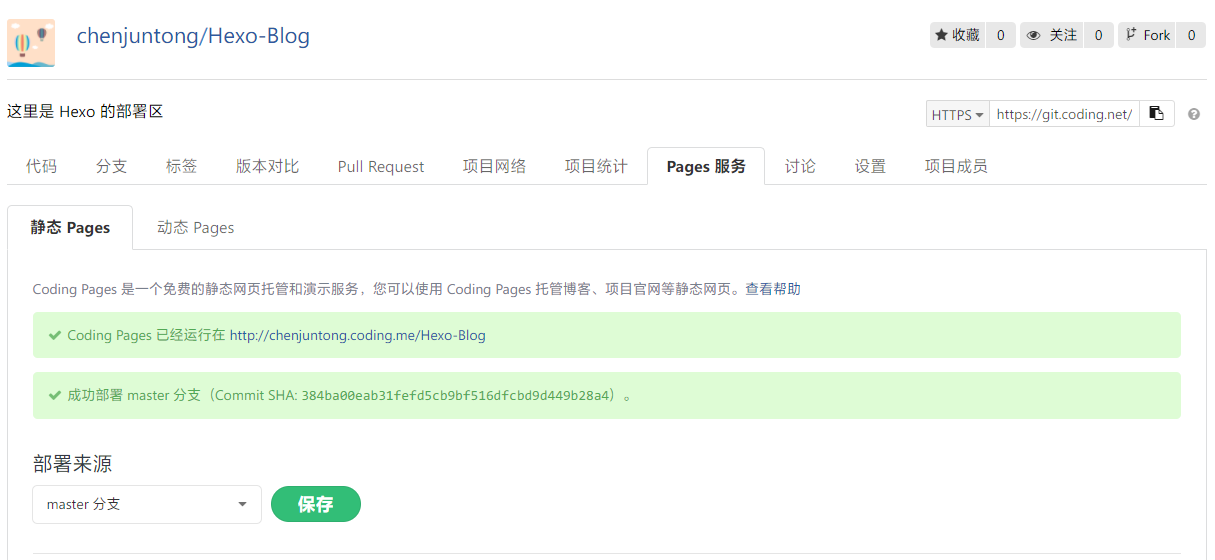Open the 设置 tab
This screenshot has height=560, width=1215.
(x=870, y=166)
